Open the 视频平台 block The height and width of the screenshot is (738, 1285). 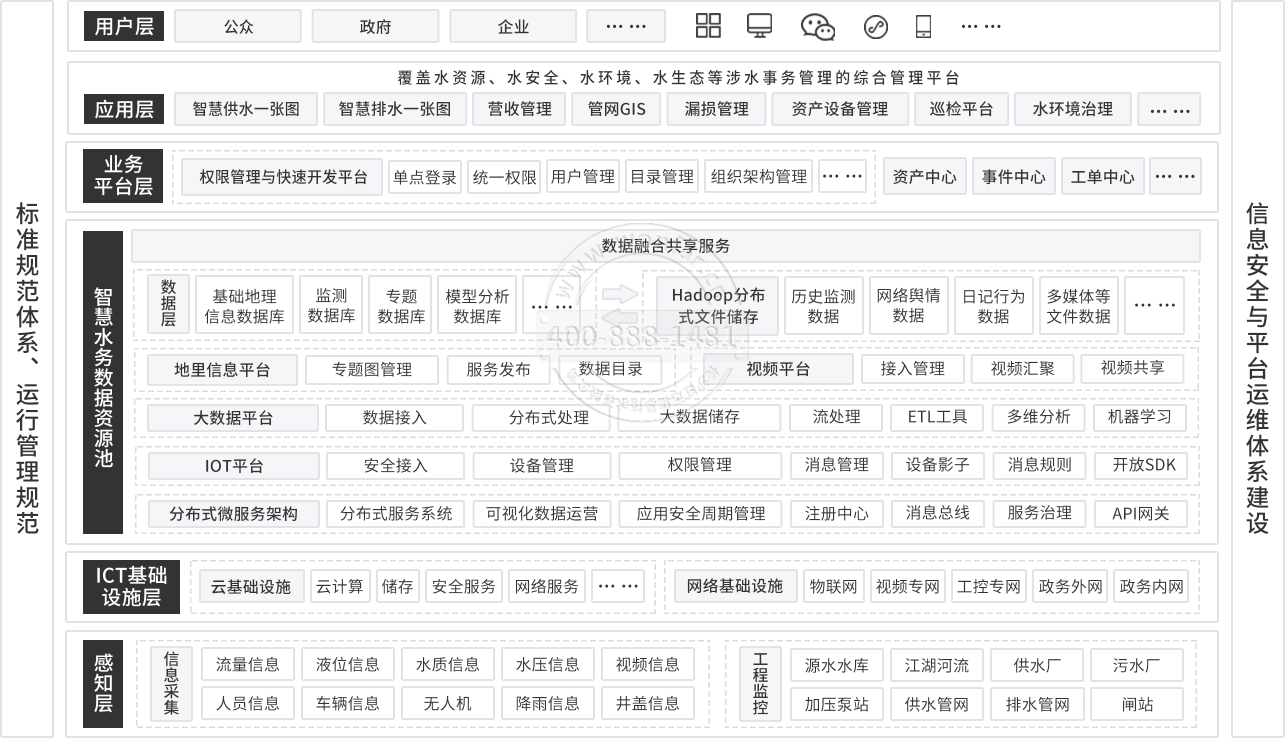point(777,369)
